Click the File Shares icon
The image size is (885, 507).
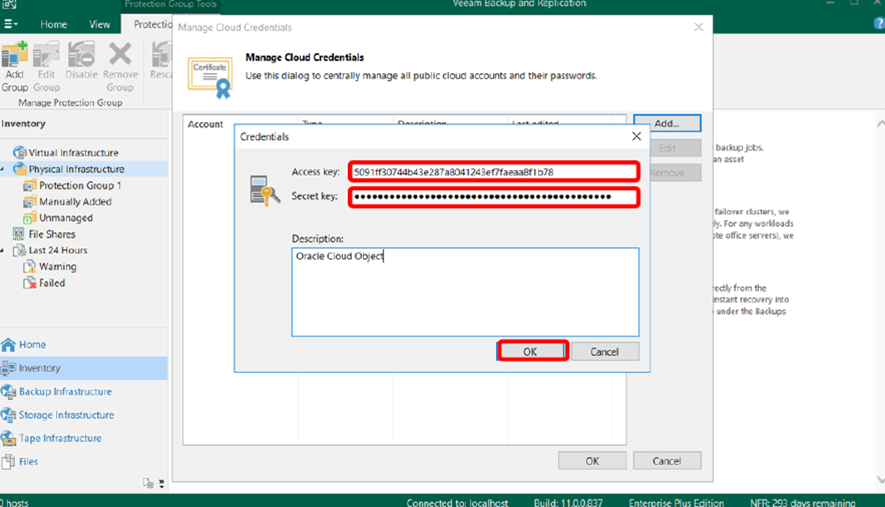19,234
